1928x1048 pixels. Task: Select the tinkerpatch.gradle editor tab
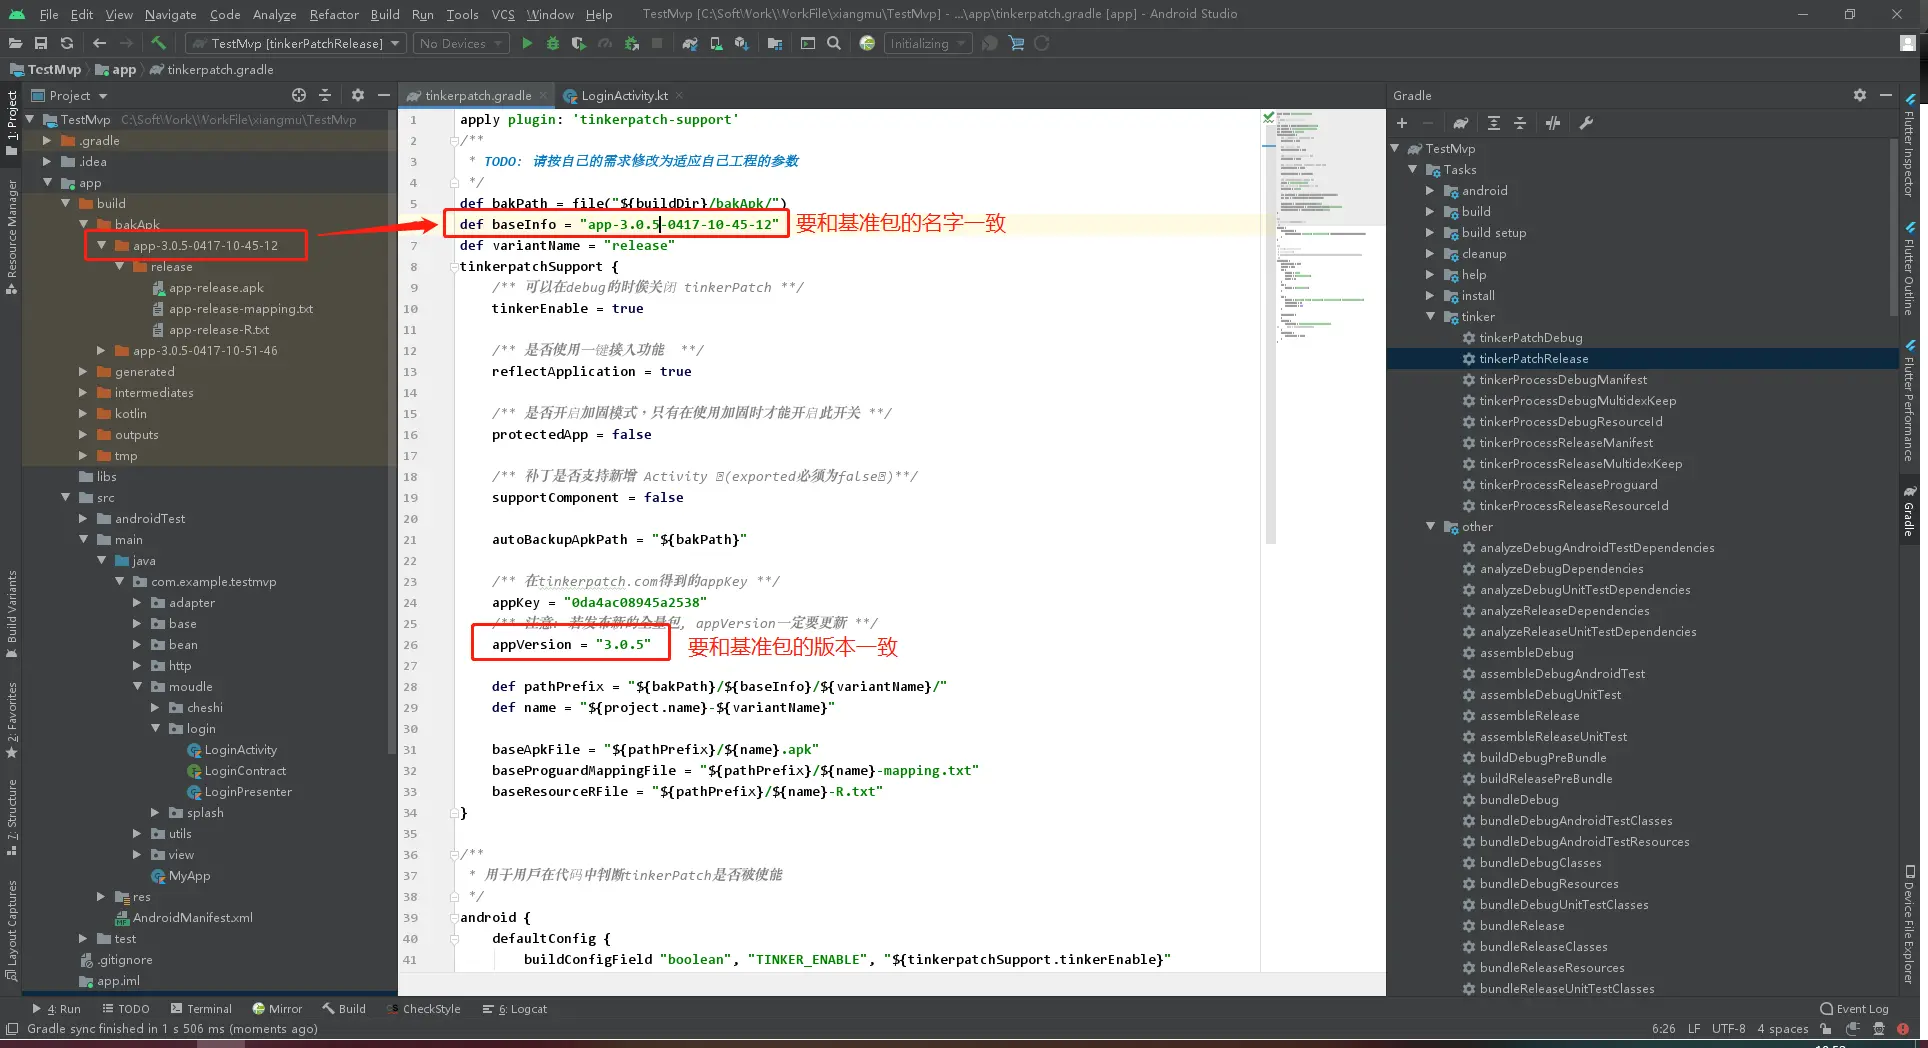pos(478,95)
